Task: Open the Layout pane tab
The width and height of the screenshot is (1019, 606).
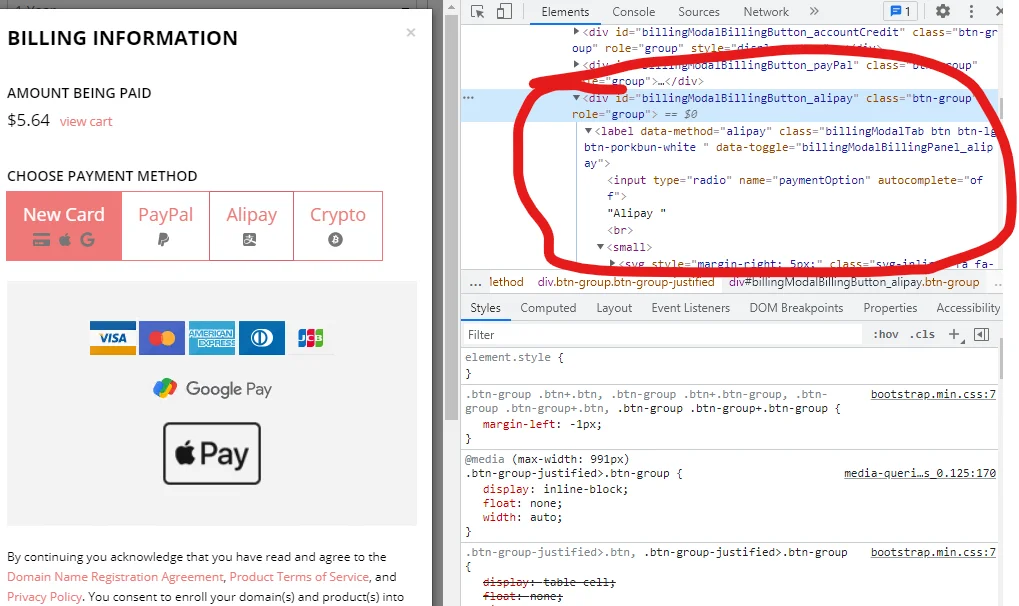Action: tap(614, 308)
